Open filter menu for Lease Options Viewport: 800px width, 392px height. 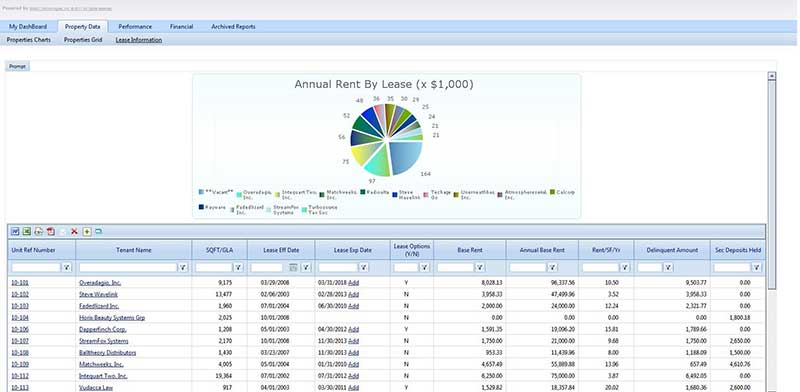point(424,267)
